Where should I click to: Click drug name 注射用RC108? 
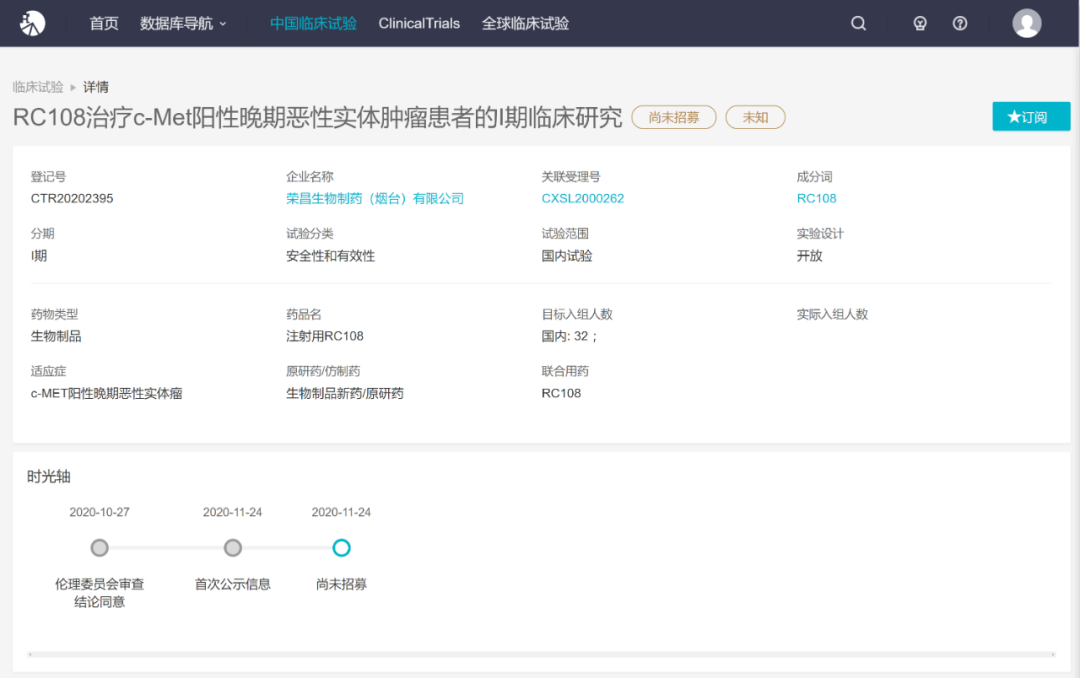tap(325, 336)
